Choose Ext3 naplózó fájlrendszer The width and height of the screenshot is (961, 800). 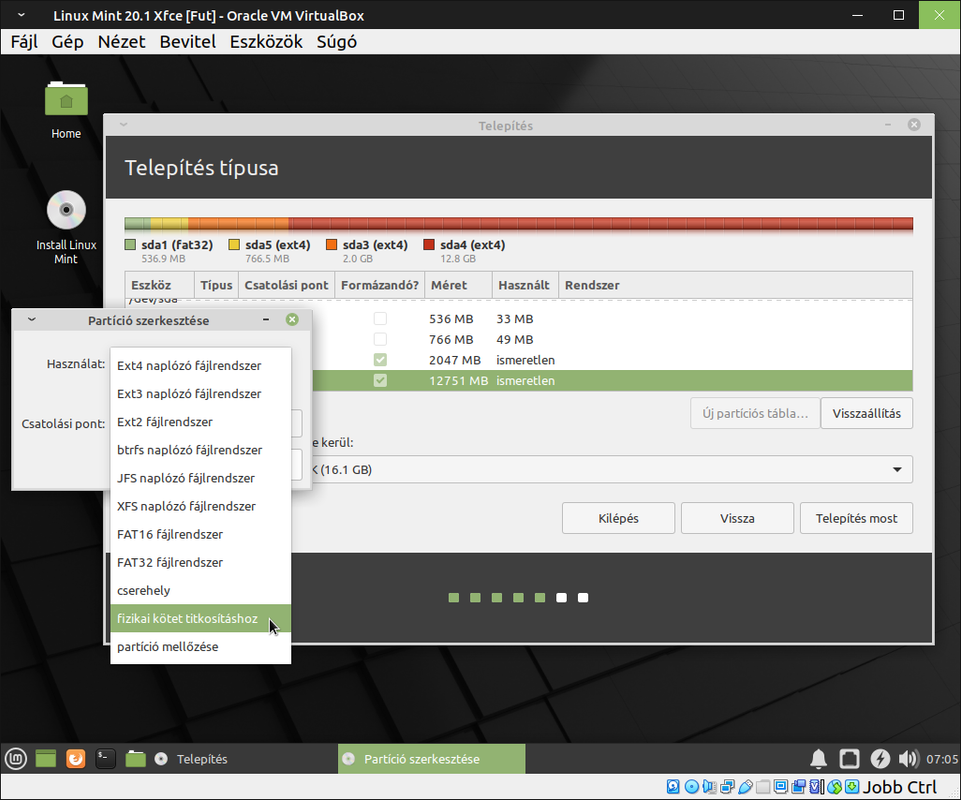(200, 394)
